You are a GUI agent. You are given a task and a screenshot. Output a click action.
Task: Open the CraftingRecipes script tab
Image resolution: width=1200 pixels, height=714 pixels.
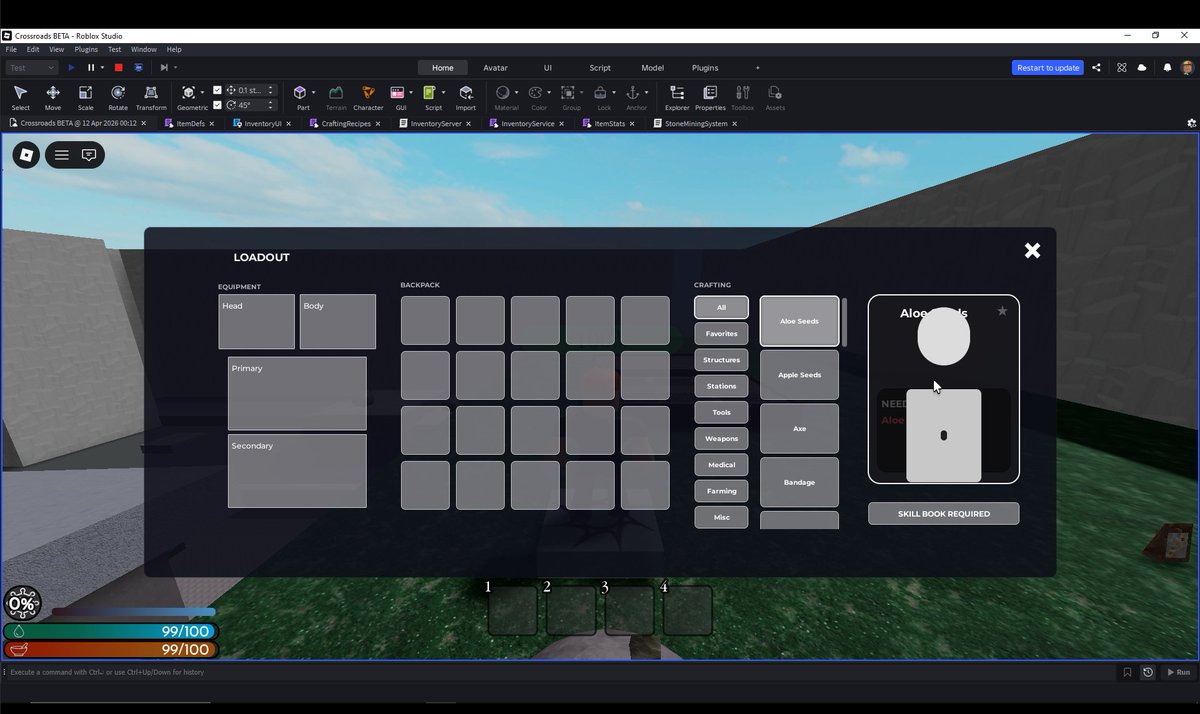point(346,124)
